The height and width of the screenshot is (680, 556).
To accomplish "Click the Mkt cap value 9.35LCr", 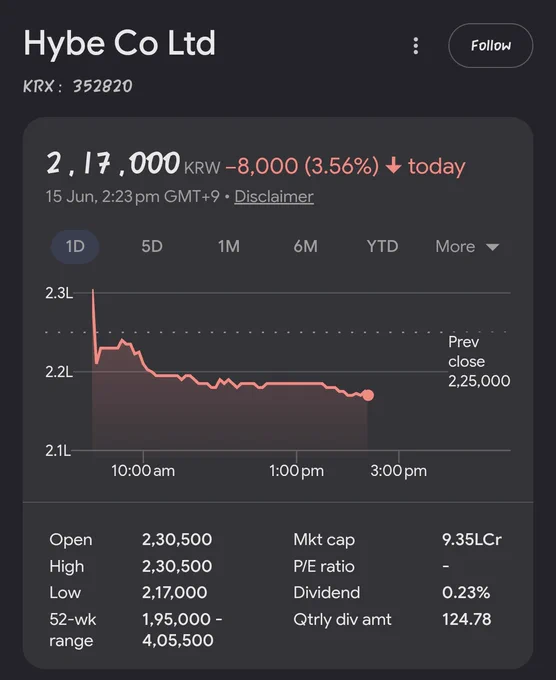I will point(472,539).
